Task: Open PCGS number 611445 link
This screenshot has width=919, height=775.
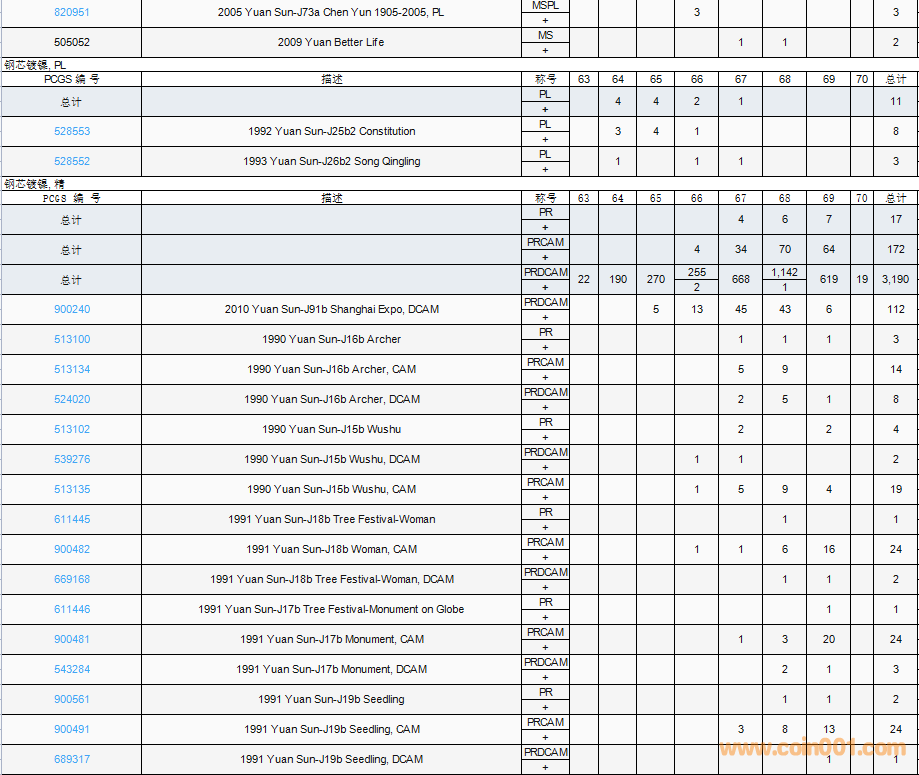Action: point(71,519)
